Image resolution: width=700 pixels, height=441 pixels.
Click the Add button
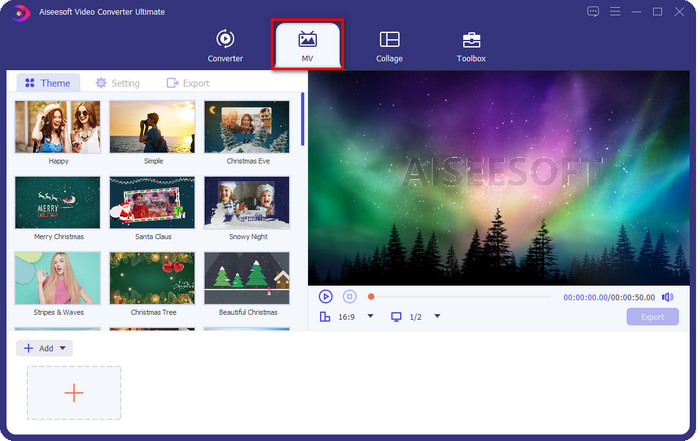[44, 348]
